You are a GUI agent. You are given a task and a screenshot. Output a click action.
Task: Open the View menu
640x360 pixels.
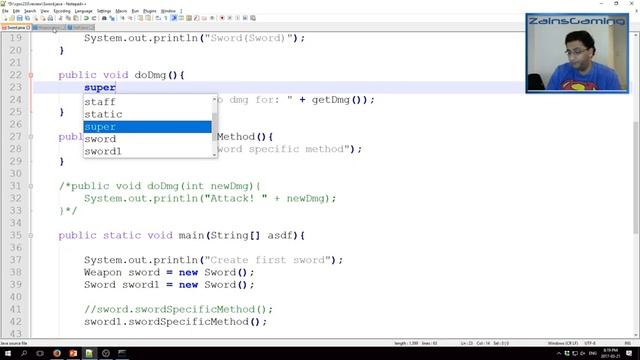coord(45,11)
